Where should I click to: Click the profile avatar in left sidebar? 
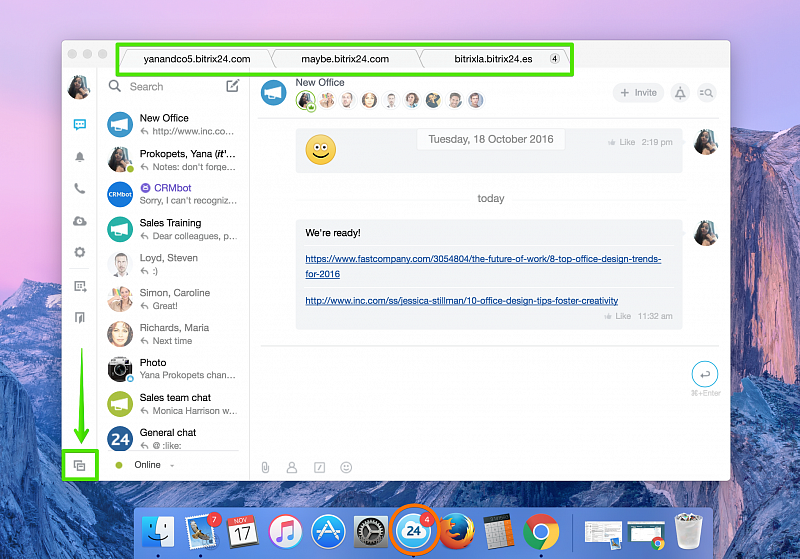pos(79,87)
